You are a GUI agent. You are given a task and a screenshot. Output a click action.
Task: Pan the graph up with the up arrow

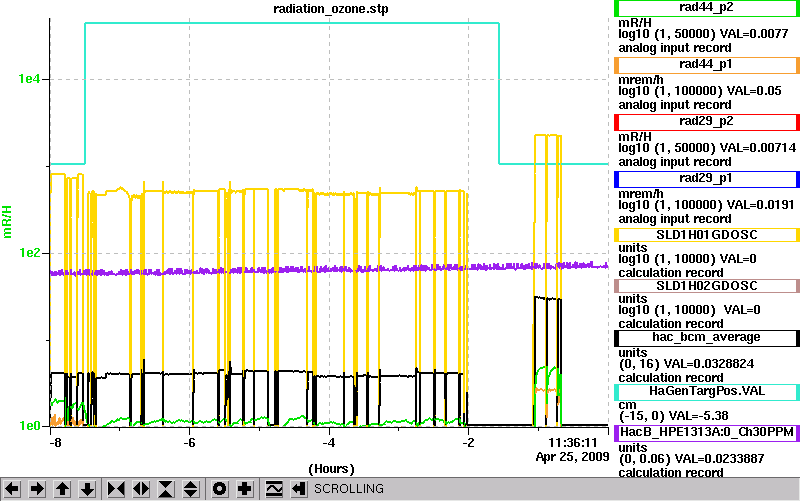click(x=63, y=489)
